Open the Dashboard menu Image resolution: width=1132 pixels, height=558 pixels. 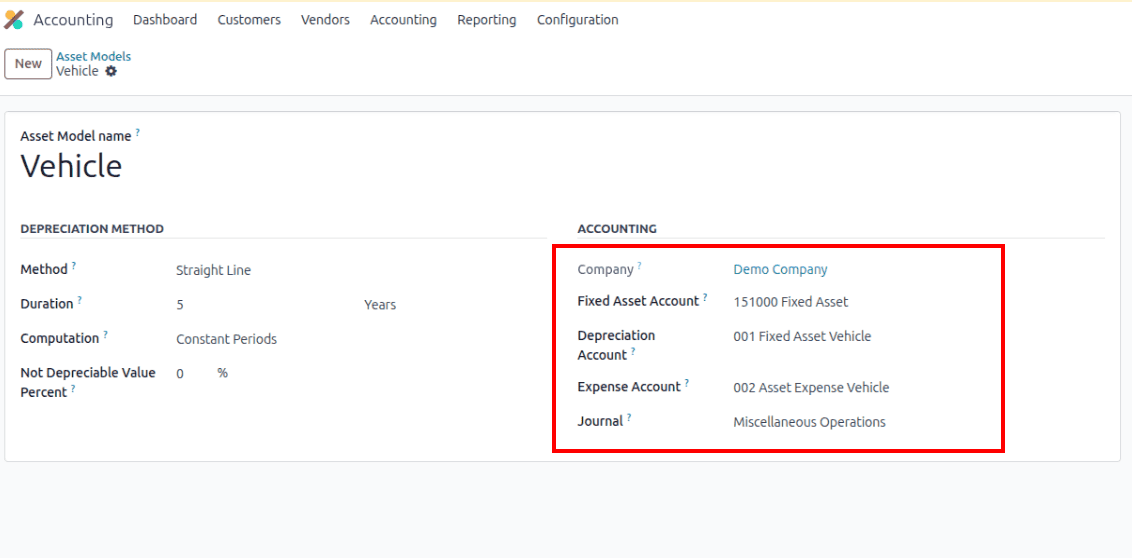[x=165, y=20]
